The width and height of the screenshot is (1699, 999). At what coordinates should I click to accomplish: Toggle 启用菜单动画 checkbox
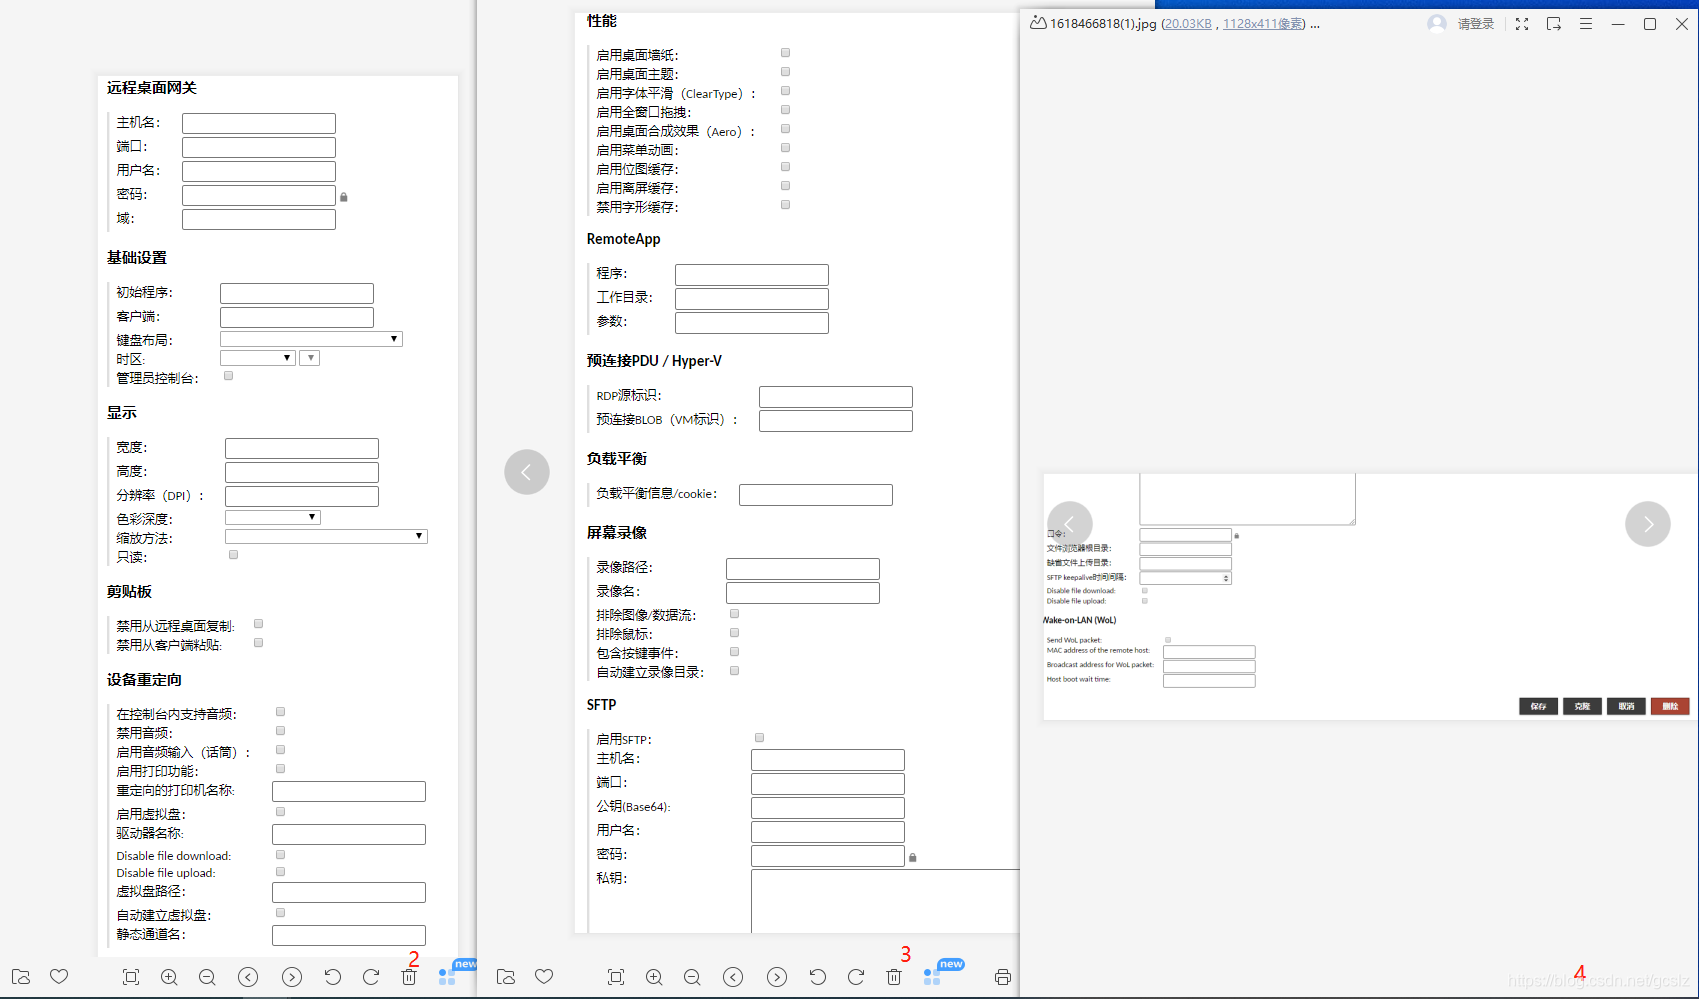(785, 148)
